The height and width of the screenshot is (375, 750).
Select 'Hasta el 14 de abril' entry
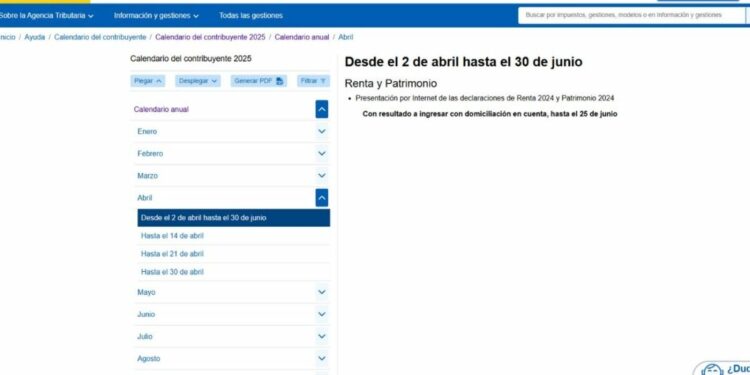click(172, 236)
